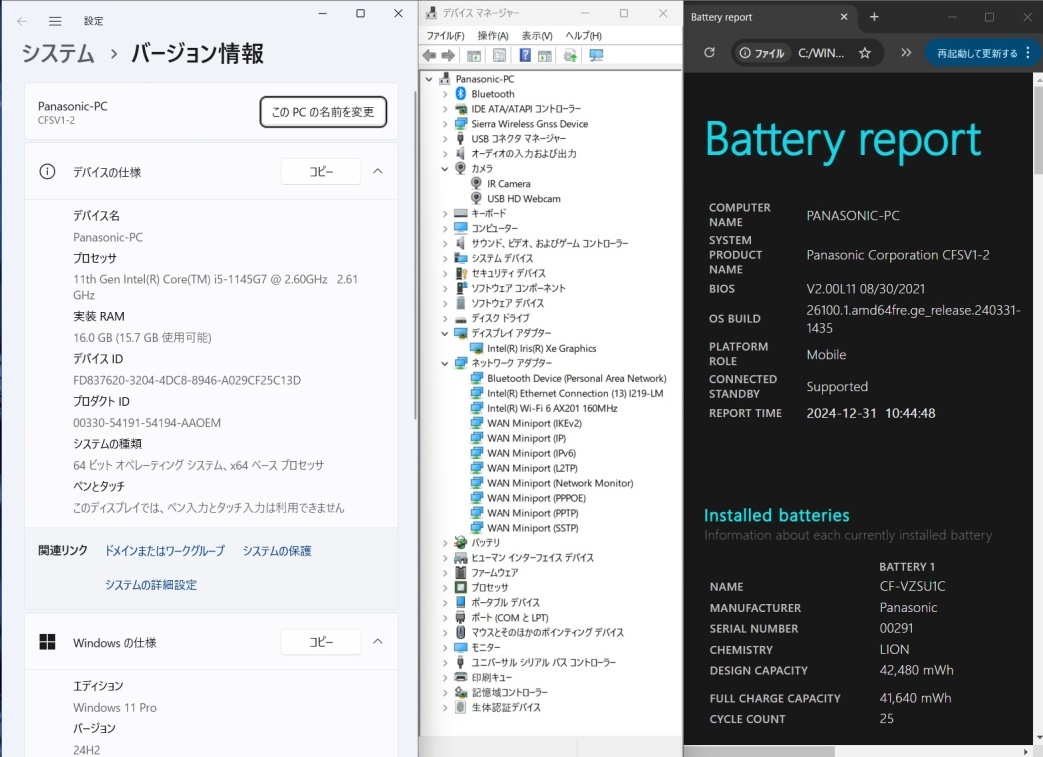
Task: Close the Battery report browser tab
Action: (x=844, y=17)
